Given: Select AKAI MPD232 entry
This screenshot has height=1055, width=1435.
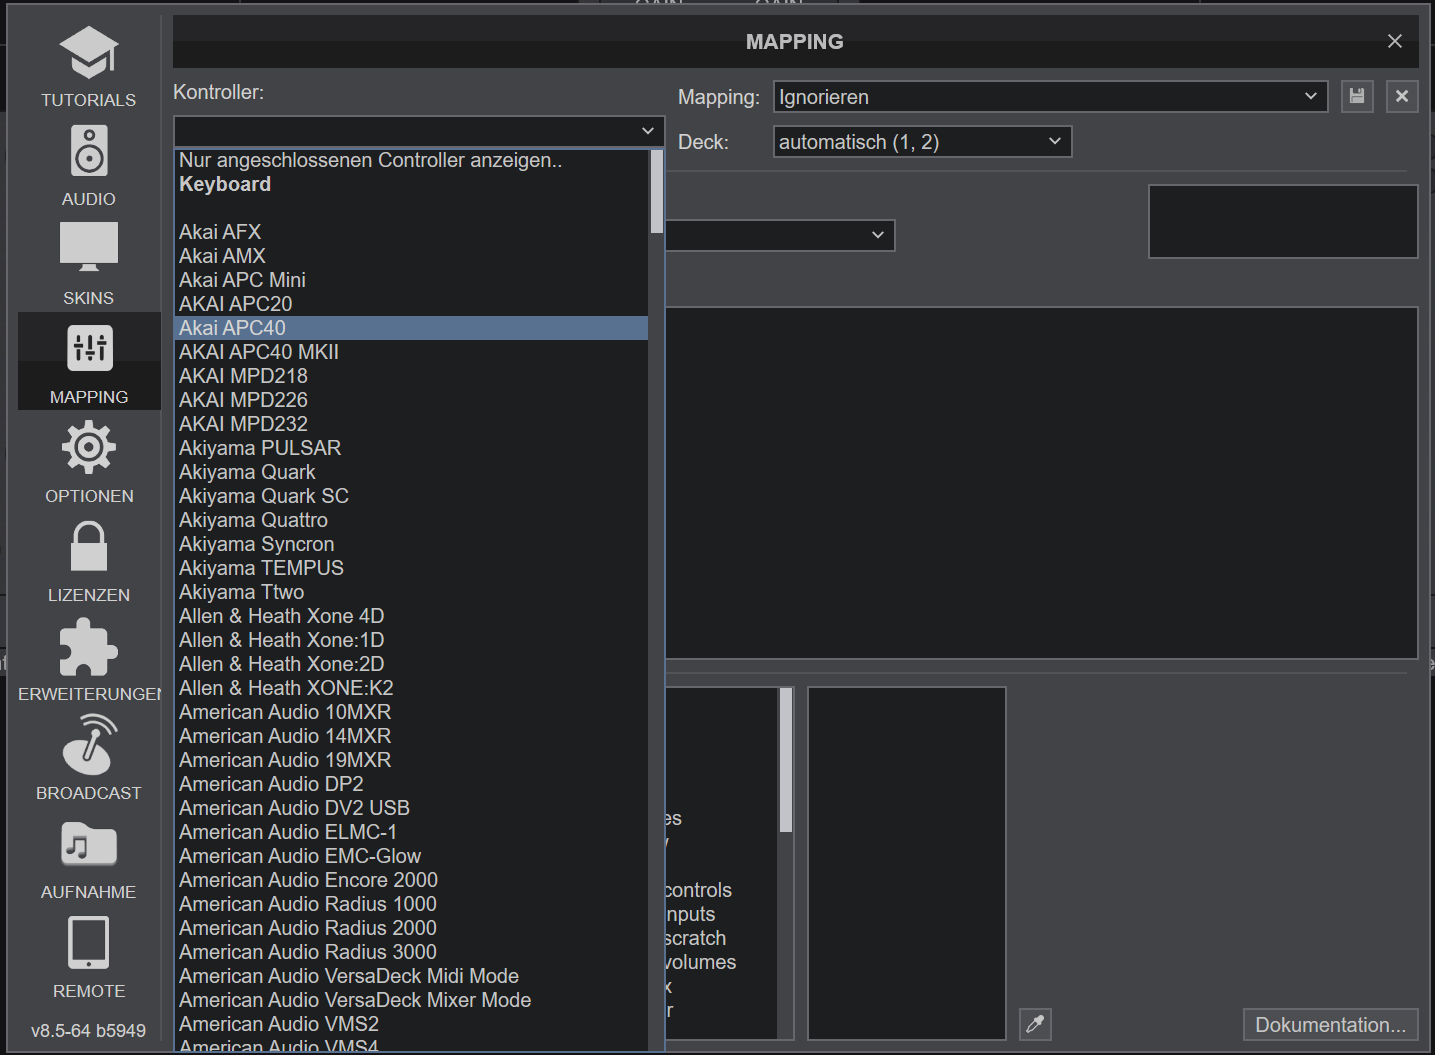Looking at the screenshot, I should (x=412, y=424).
